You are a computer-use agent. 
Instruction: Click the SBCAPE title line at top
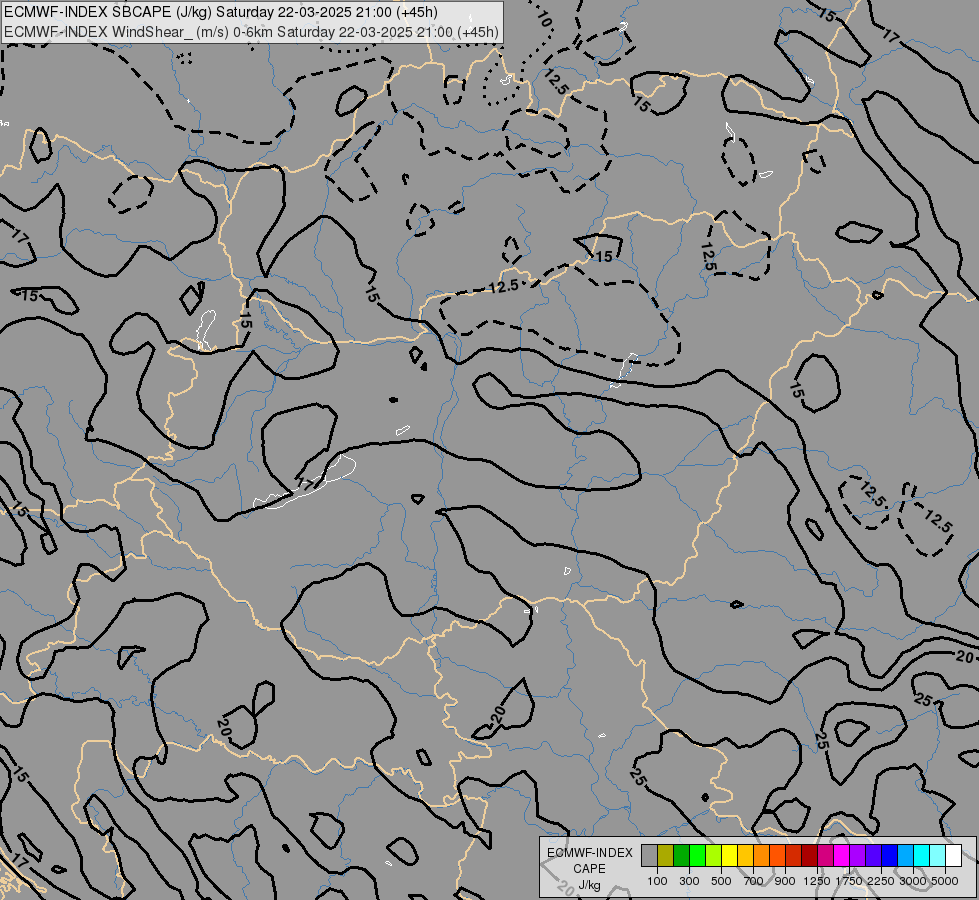(x=220, y=12)
